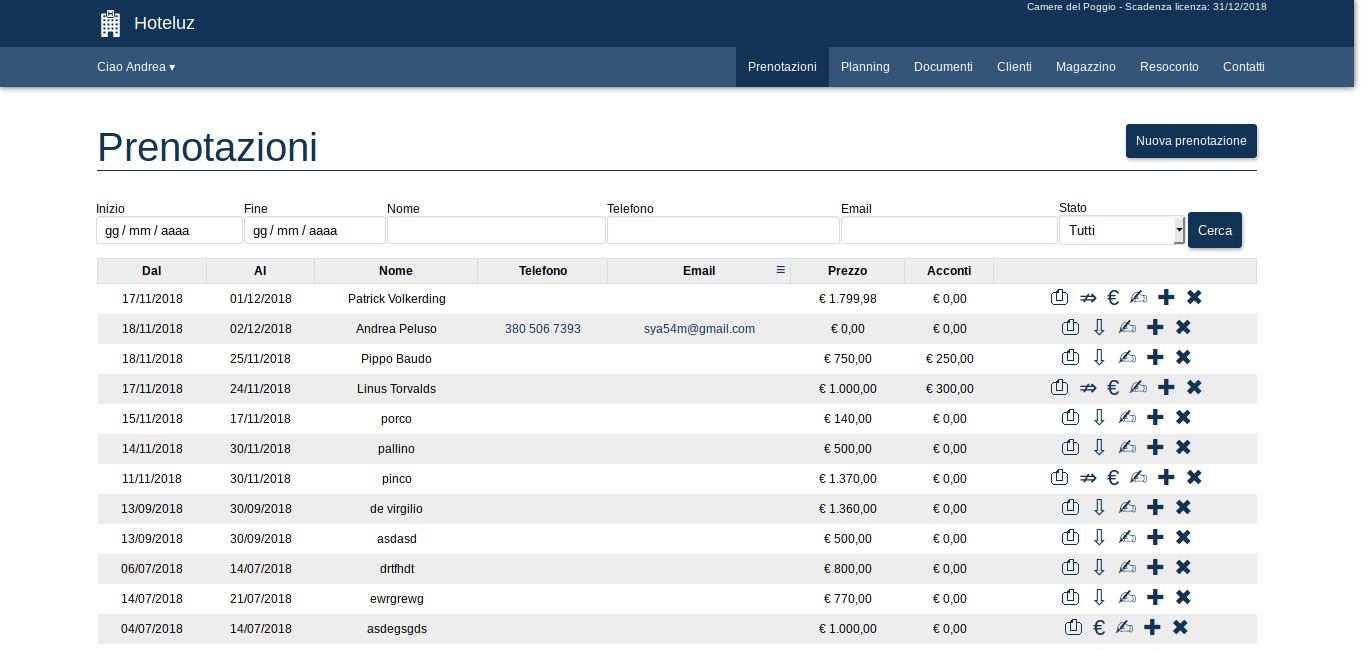The width and height of the screenshot is (1366, 649).
Task: Expand the Ciao Andrea user menu
Action: coord(136,67)
